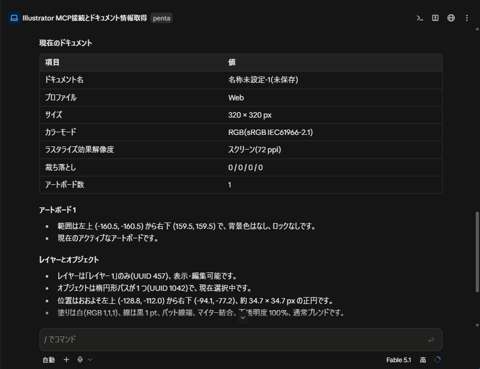Click the vertical scrollbar thumb
480x369 pixels.
(477, 252)
